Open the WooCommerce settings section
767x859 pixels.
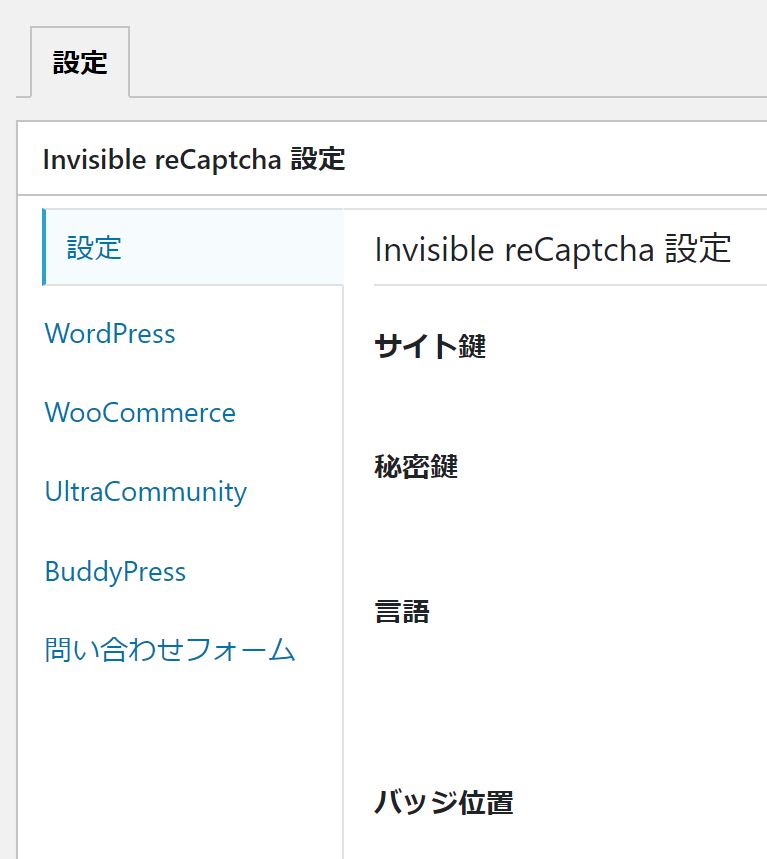tap(140, 413)
